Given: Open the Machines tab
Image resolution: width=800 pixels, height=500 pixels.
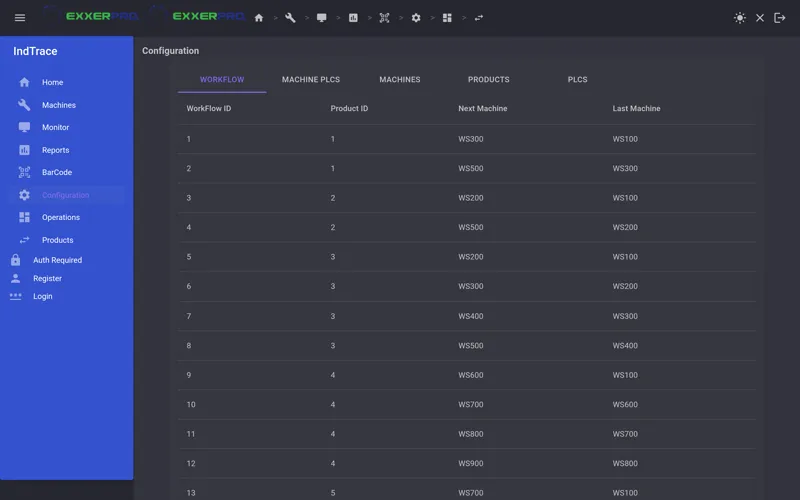Looking at the screenshot, I should [x=399, y=80].
